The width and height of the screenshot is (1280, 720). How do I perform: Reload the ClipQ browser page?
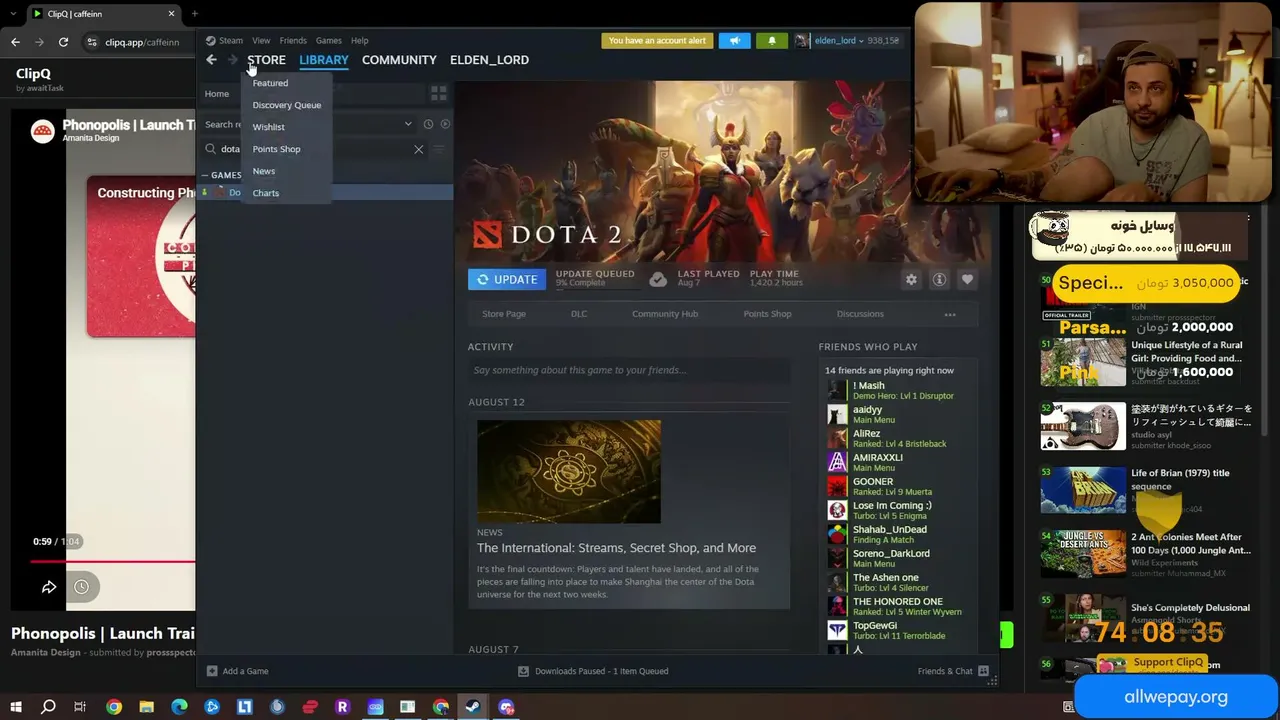point(63,42)
